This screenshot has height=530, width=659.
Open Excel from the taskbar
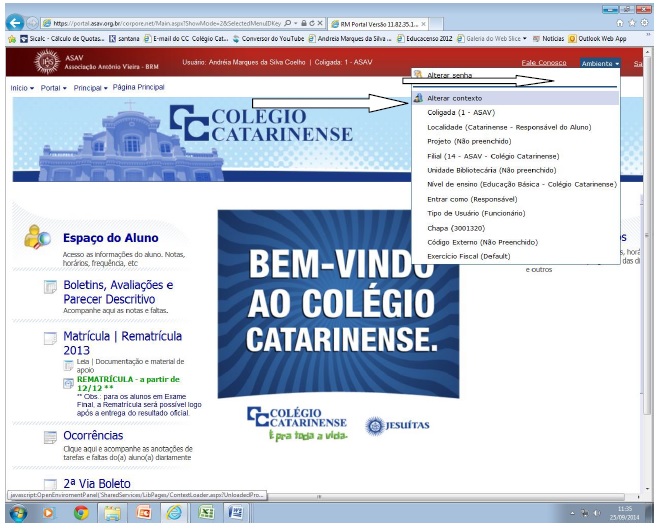[x=206, y=513]
